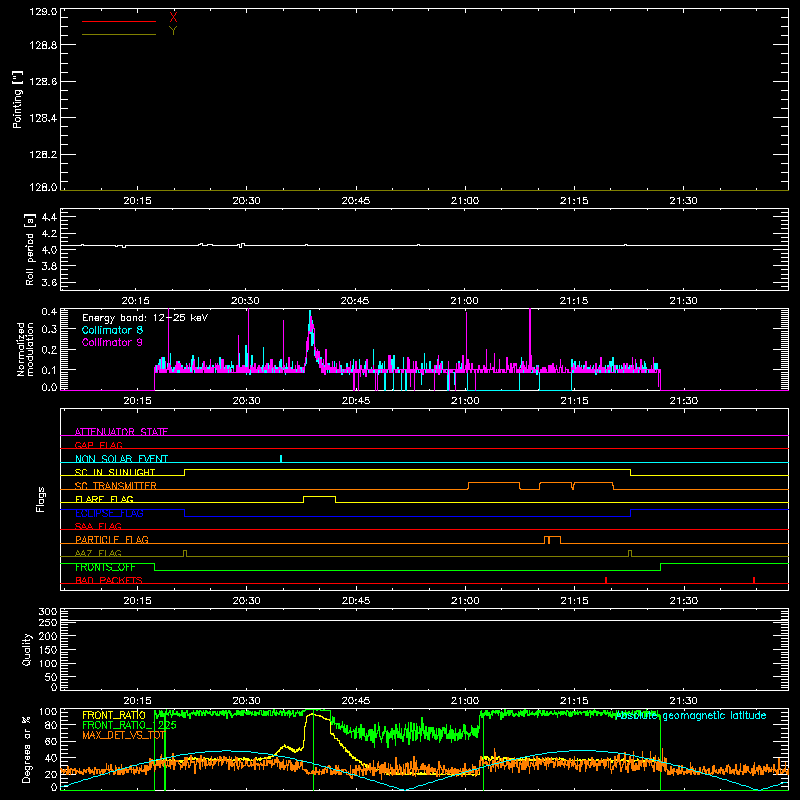Image resolution: width=800 pixels, height=800 pixels.
Task: Click the SC_IN_SUNLIGHT flag label
Action: pos(115,472)
